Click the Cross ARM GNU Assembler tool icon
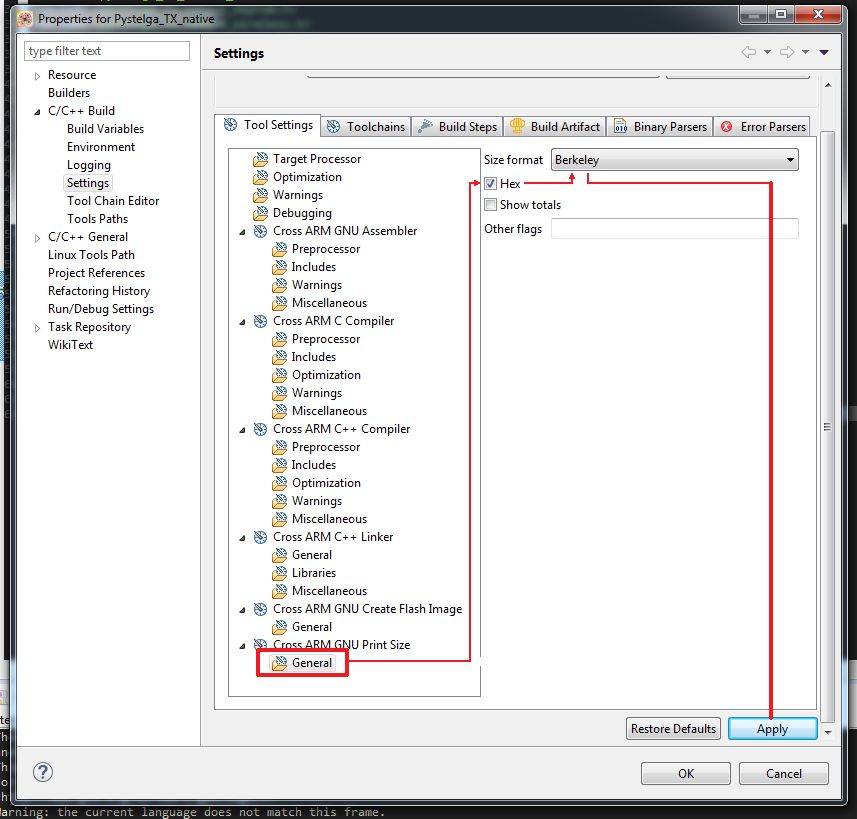This screenshot has height=819, width=857. click(x=261, y=231)
